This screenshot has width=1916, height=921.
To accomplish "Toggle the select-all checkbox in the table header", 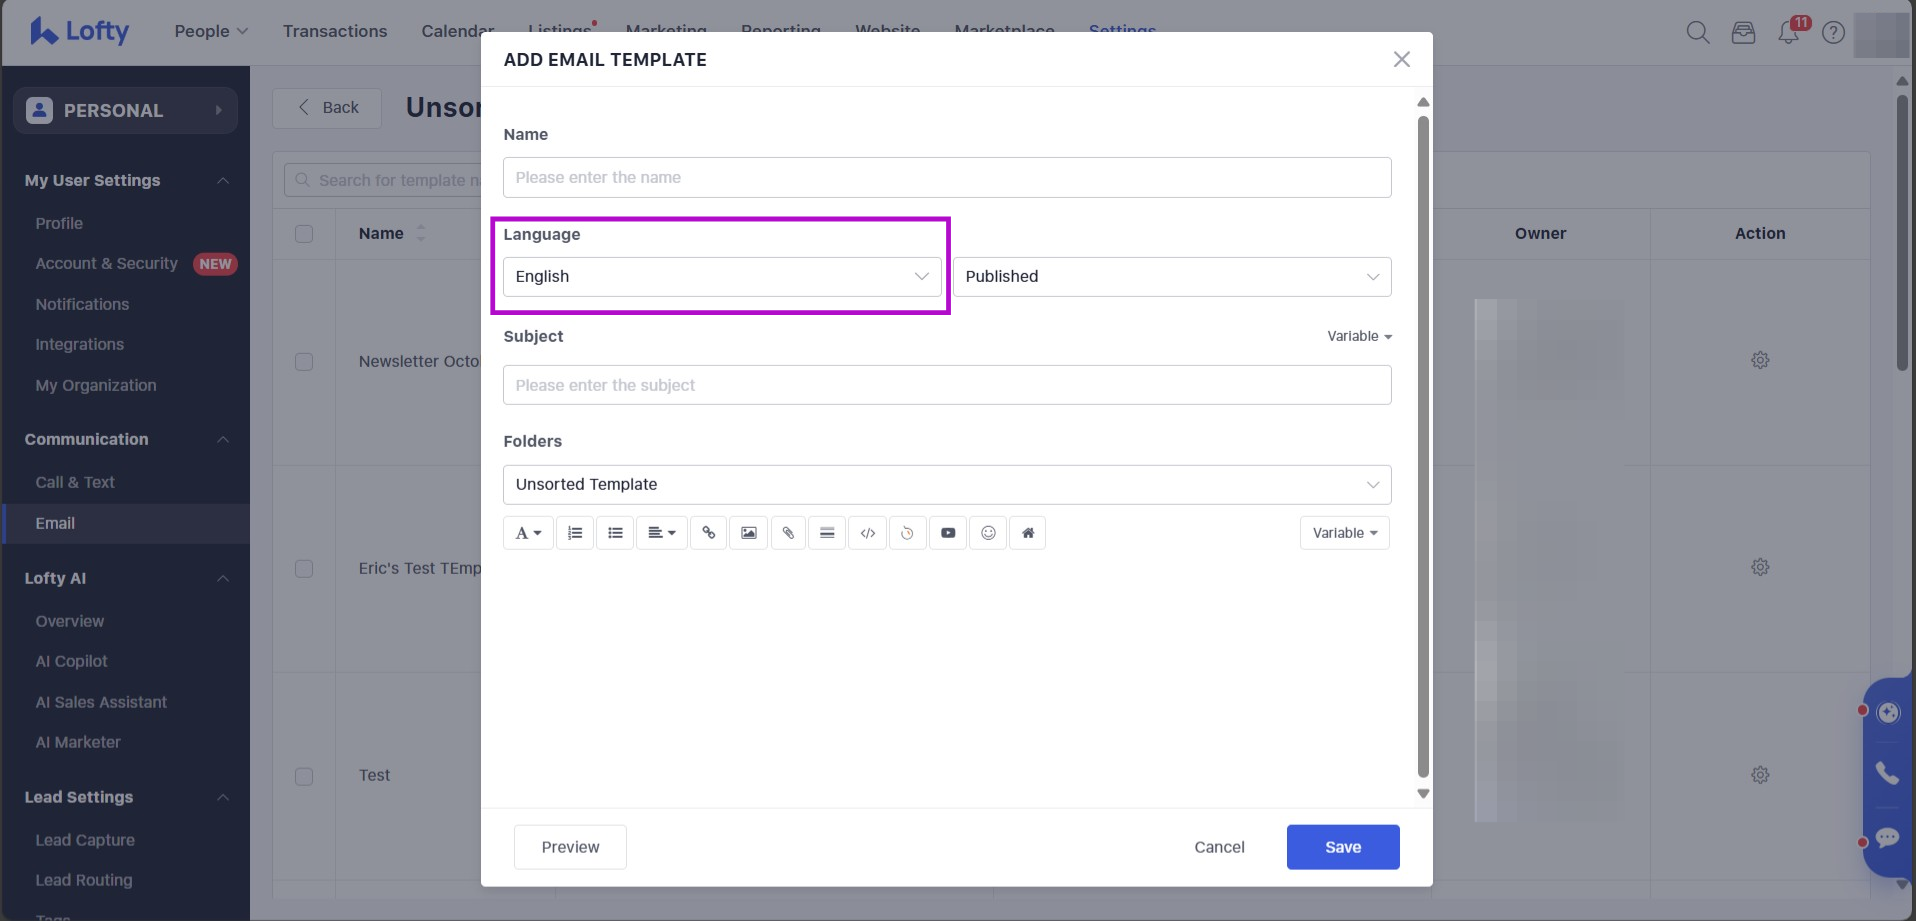I will click(x=304, y=234).
